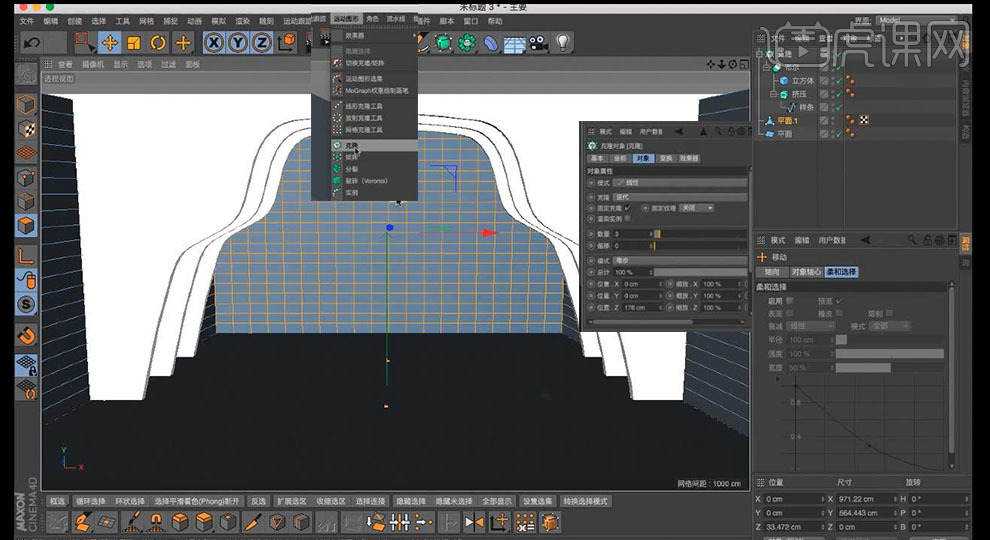Toggle the 渲染实例 checkbox
The image size is (990, 540).
628,219
